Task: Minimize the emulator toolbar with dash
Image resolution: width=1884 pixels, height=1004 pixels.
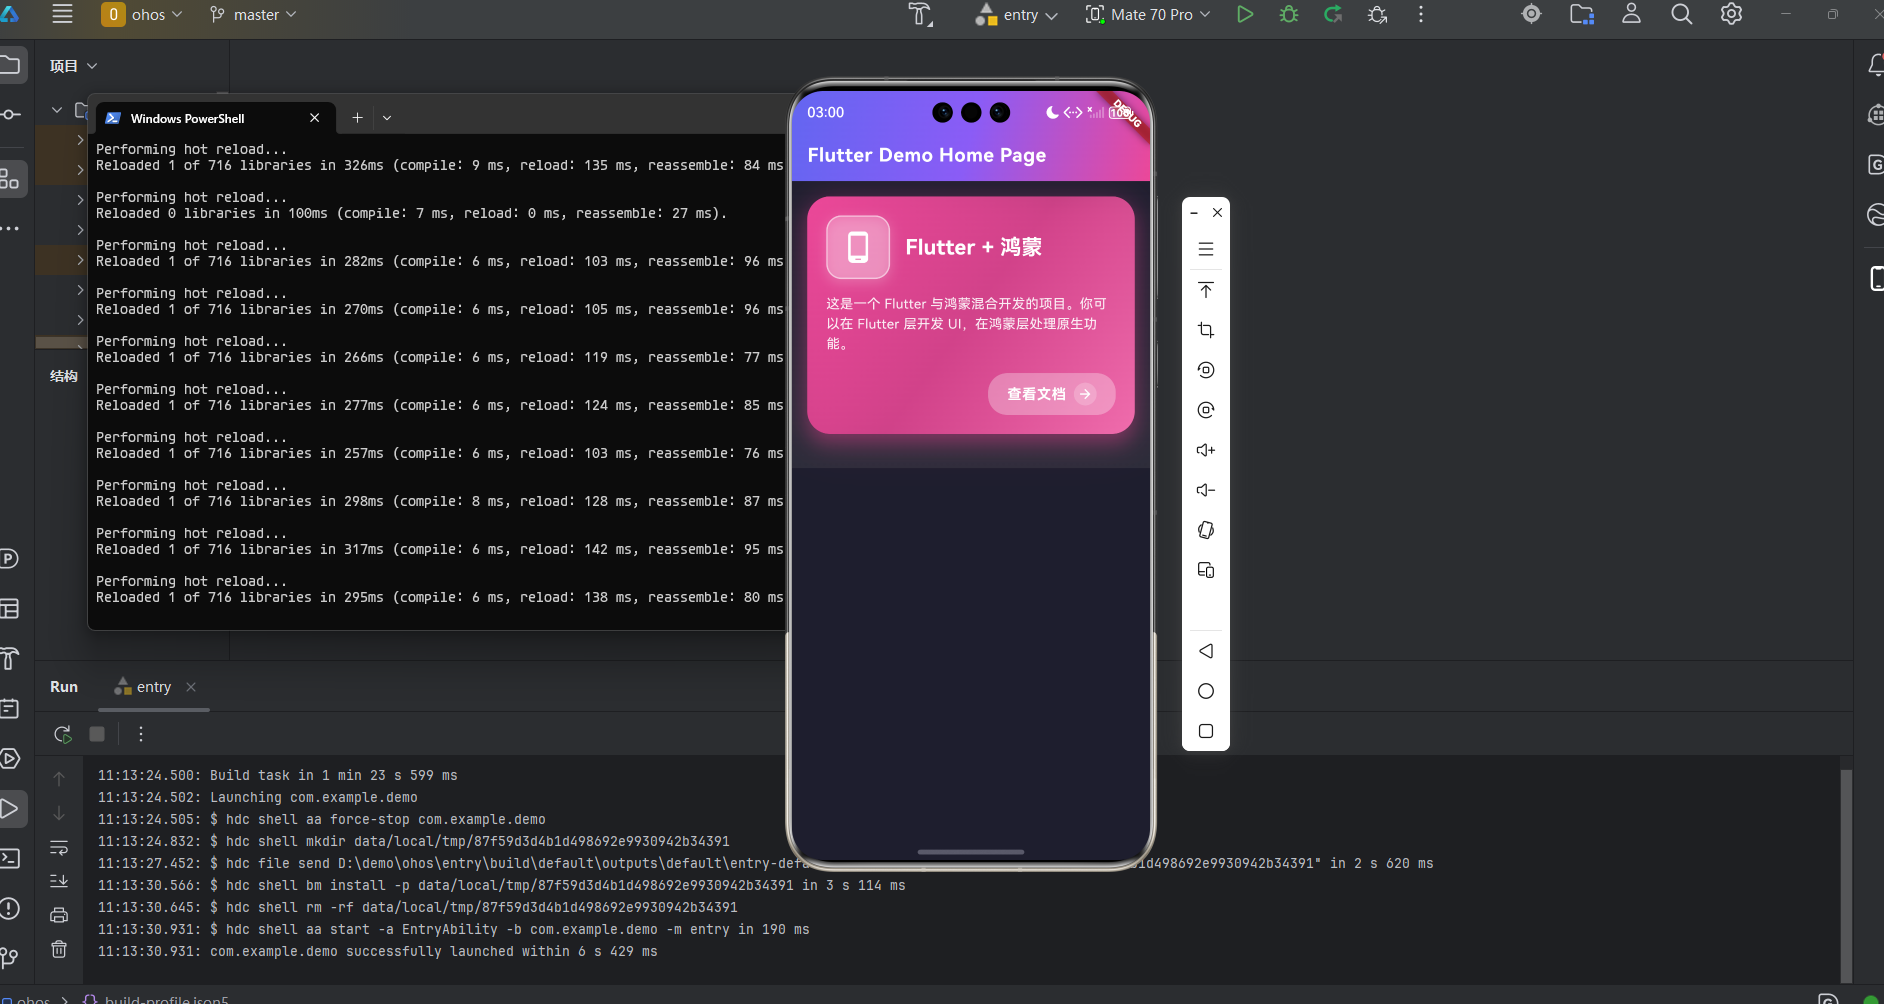Action: click(x=1194, y=213)
